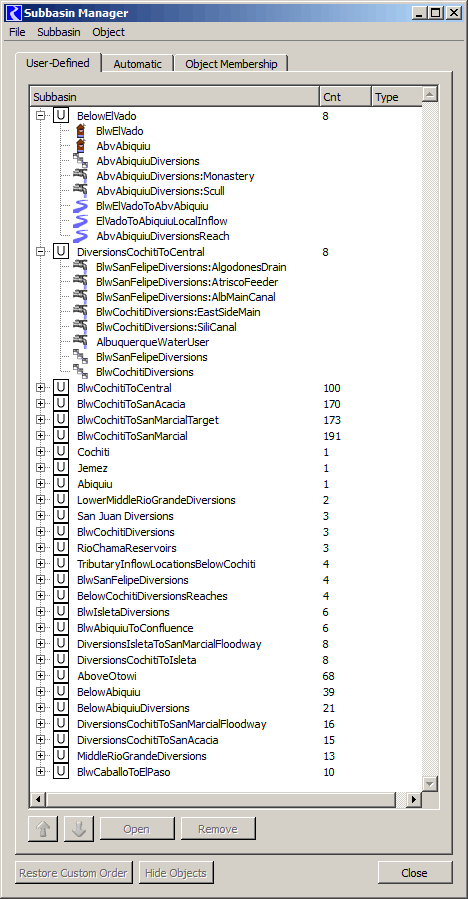Collapse the DiversionsCochitiToCentral subbasin
The width and height of the screenshot is (468, 899).
40,252
